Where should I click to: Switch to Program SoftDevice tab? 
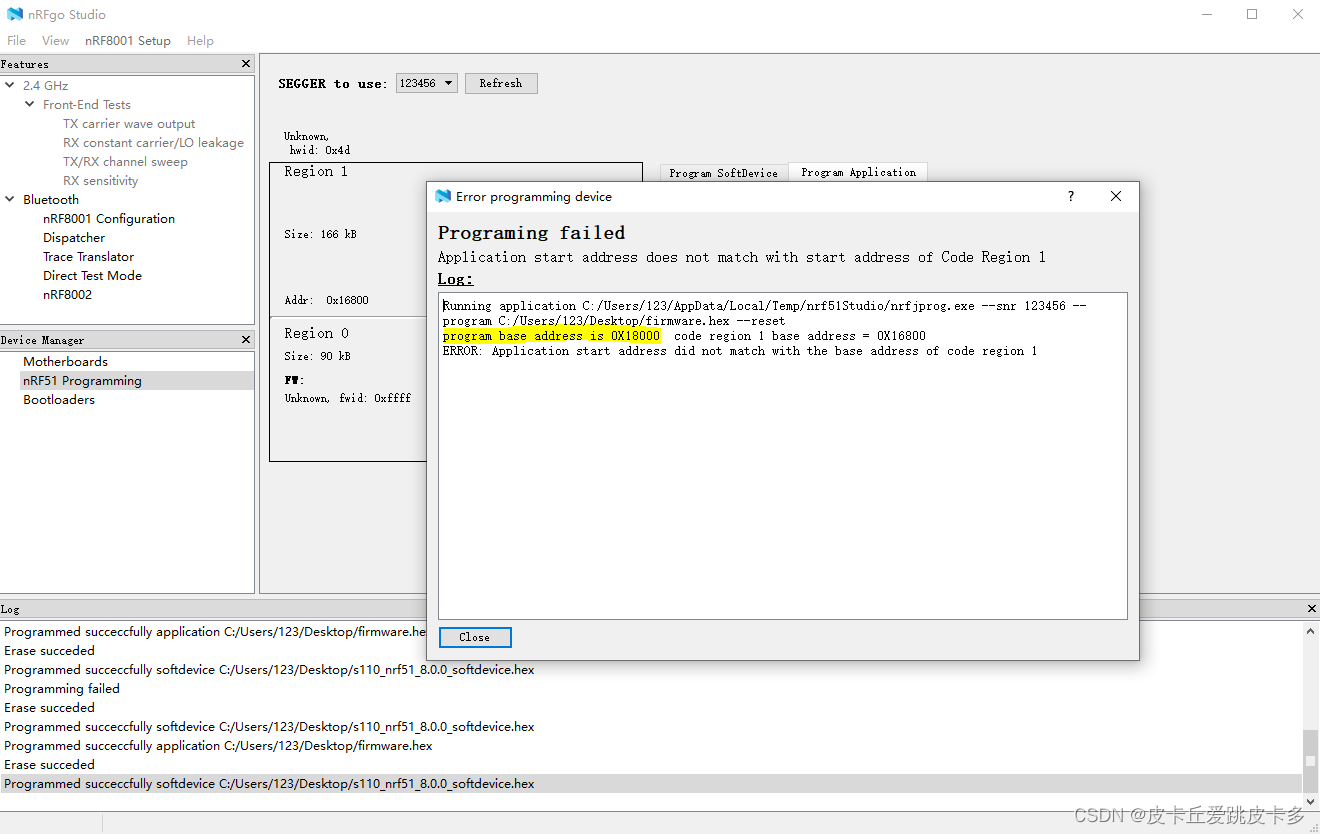(x=723, y=173)
